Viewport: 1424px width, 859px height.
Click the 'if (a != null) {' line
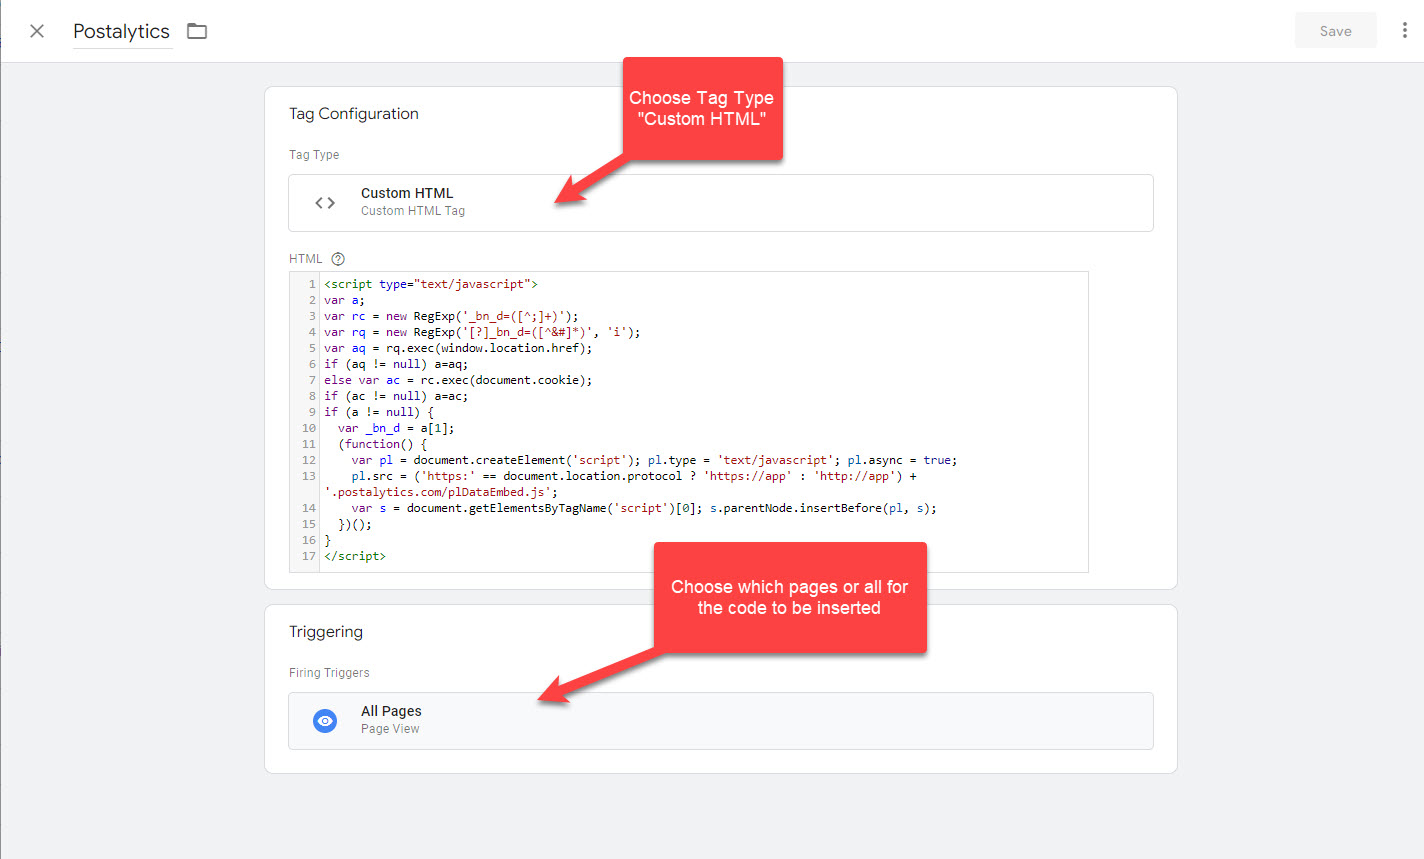pyautogui.click(x=379, y=412)
